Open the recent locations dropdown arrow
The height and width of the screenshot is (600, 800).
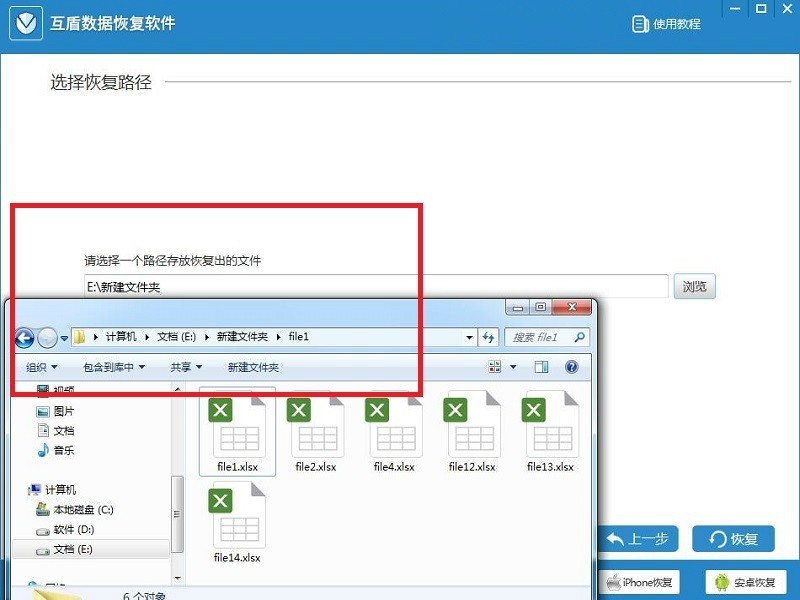[64, 338]
